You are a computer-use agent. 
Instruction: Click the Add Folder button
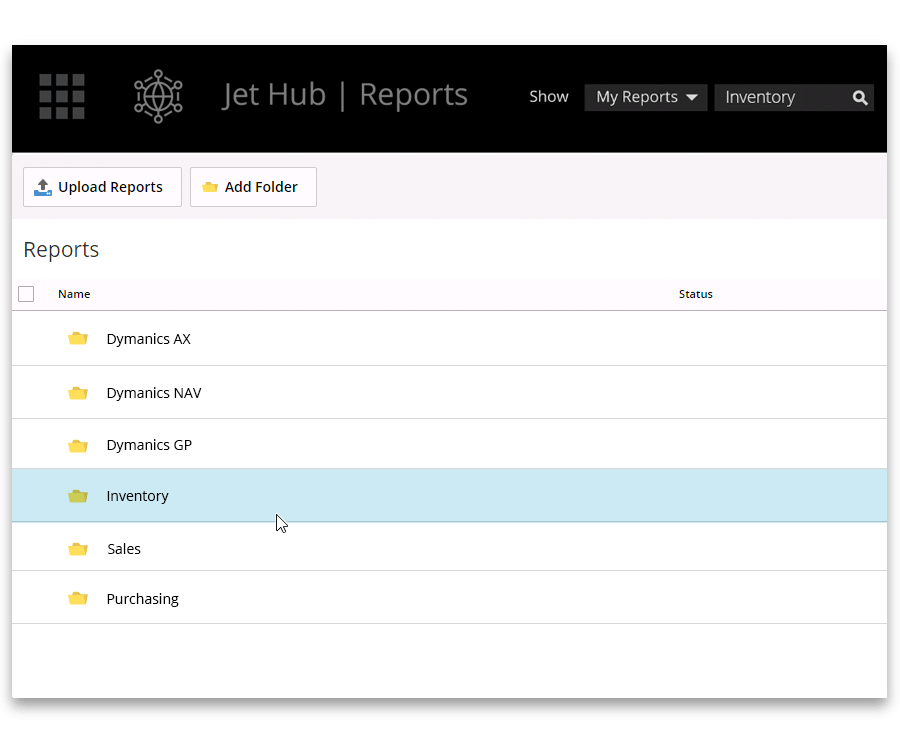253,187
